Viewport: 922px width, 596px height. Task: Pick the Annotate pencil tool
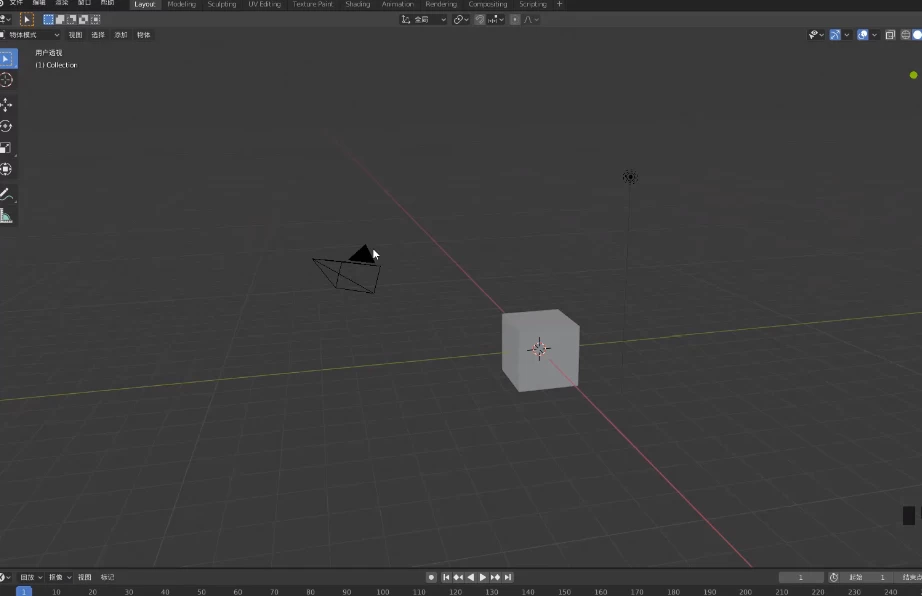[x=7, y=193]
